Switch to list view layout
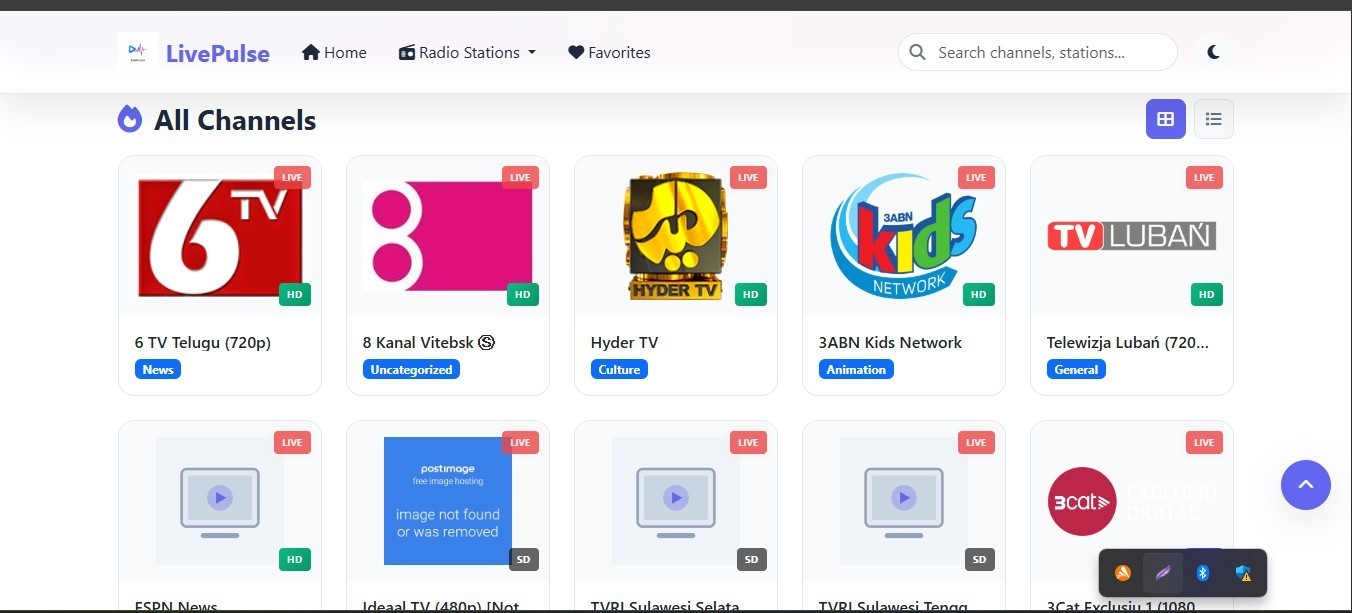 pos(1213,119)
